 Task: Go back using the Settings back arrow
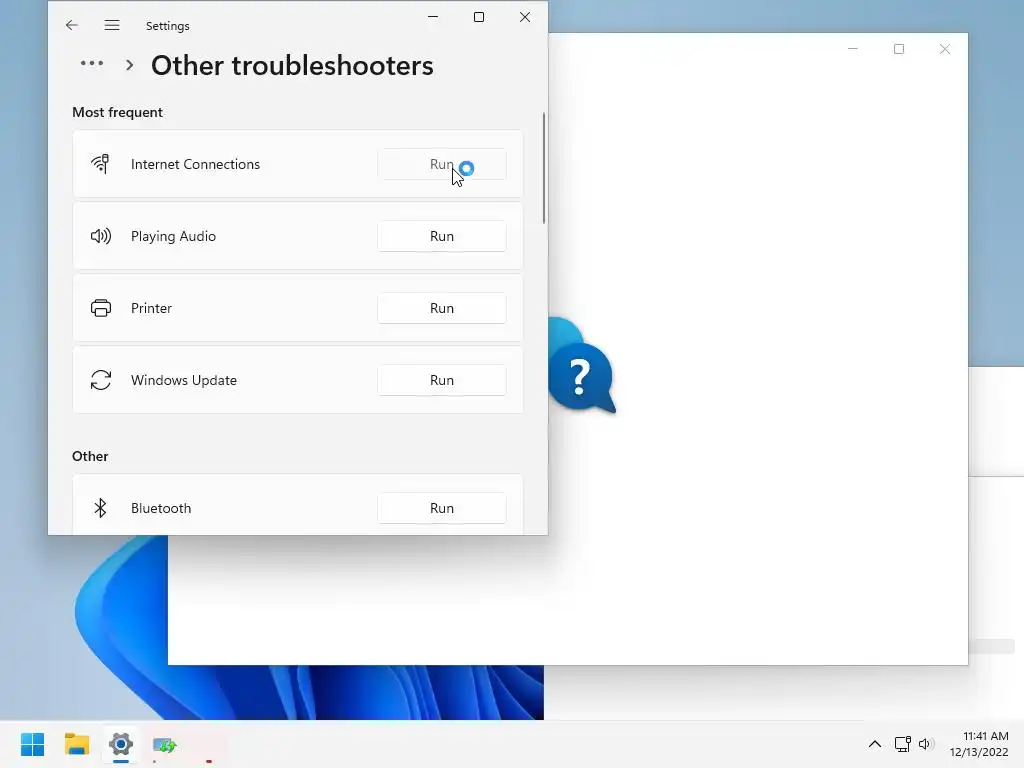click(72, 25)
